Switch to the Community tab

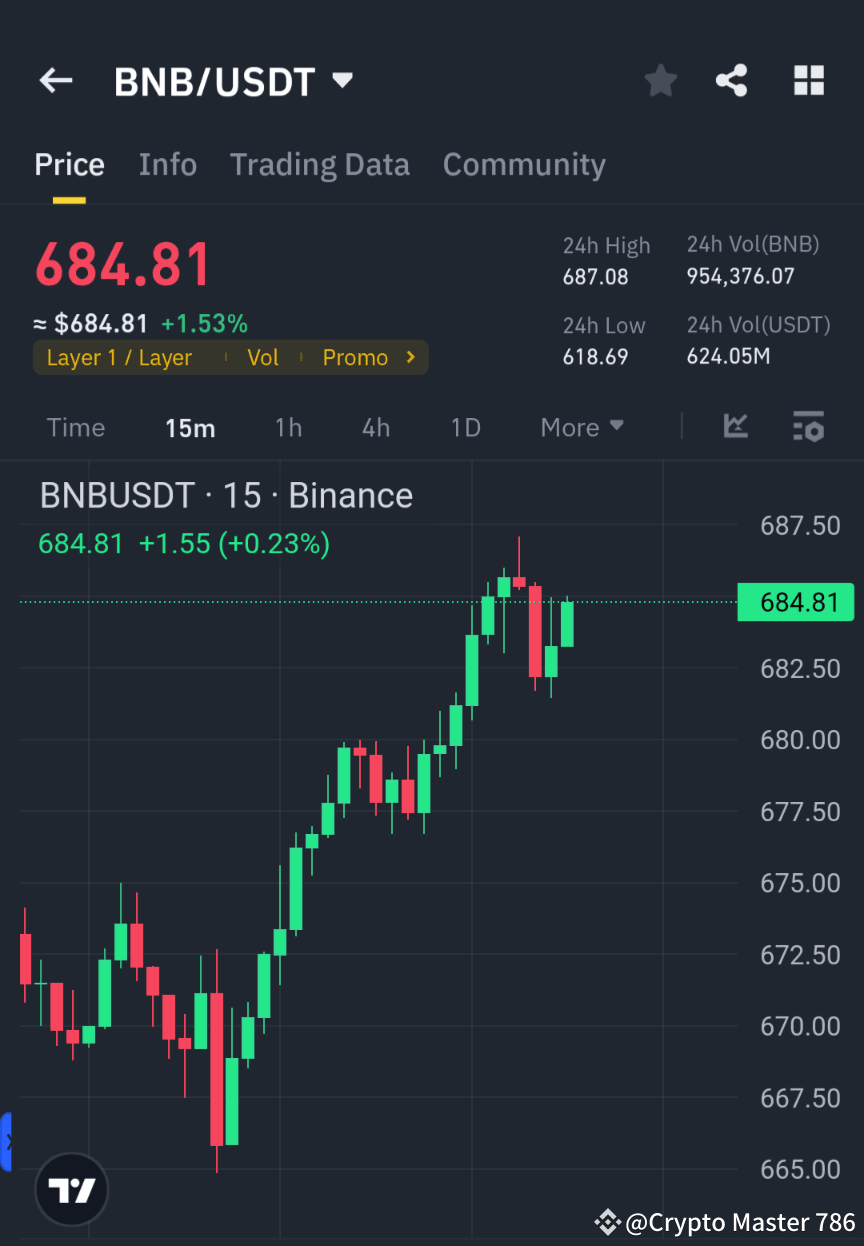click(x=524, y=164)
